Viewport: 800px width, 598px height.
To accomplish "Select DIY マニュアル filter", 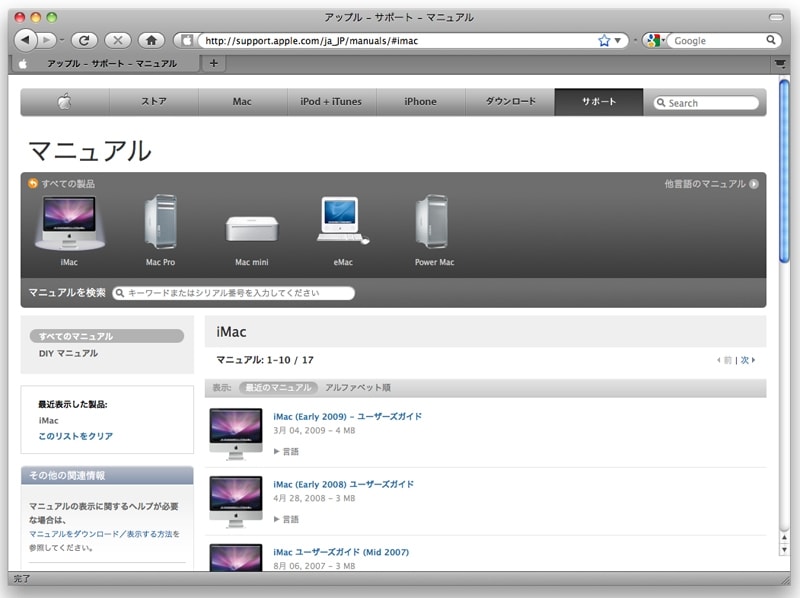I will point(68,353).
